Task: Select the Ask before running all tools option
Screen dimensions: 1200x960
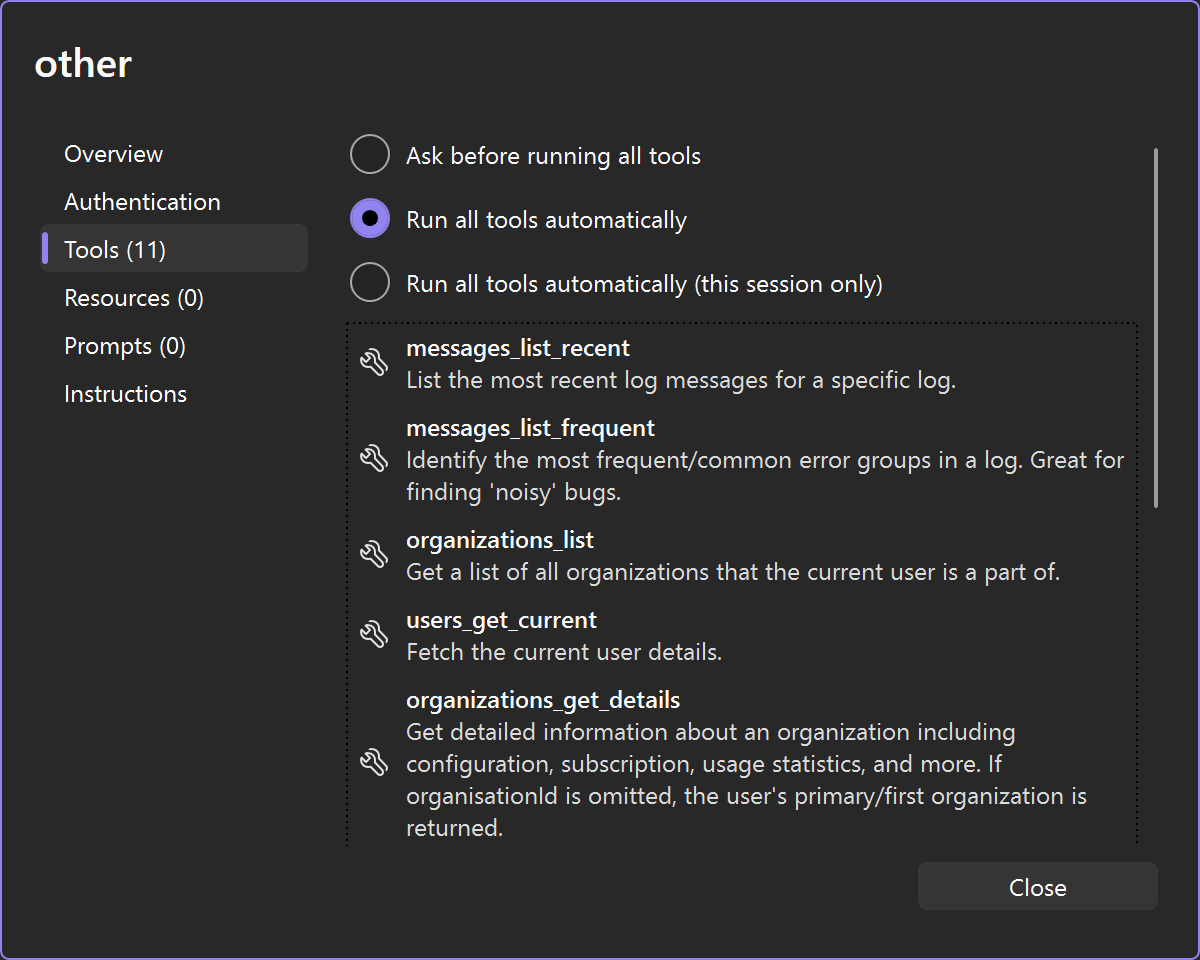Action: [x=370, y=154]
